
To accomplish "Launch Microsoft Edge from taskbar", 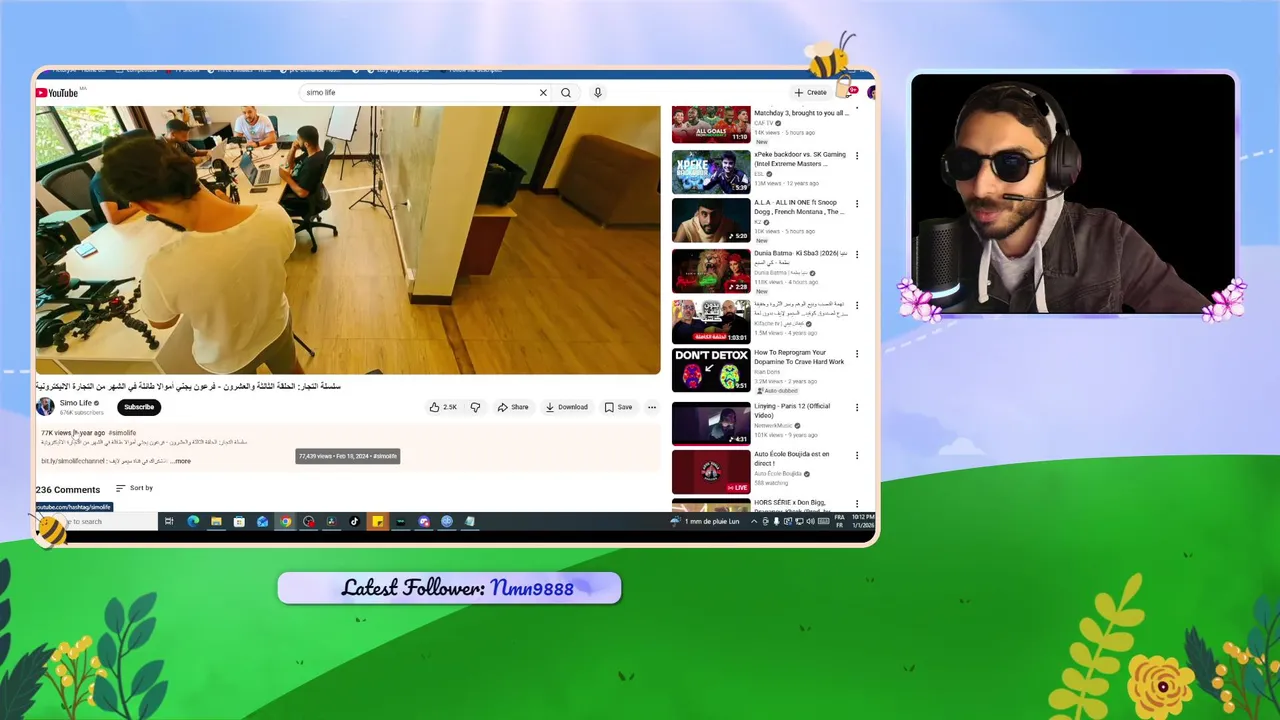I will 193,521.
